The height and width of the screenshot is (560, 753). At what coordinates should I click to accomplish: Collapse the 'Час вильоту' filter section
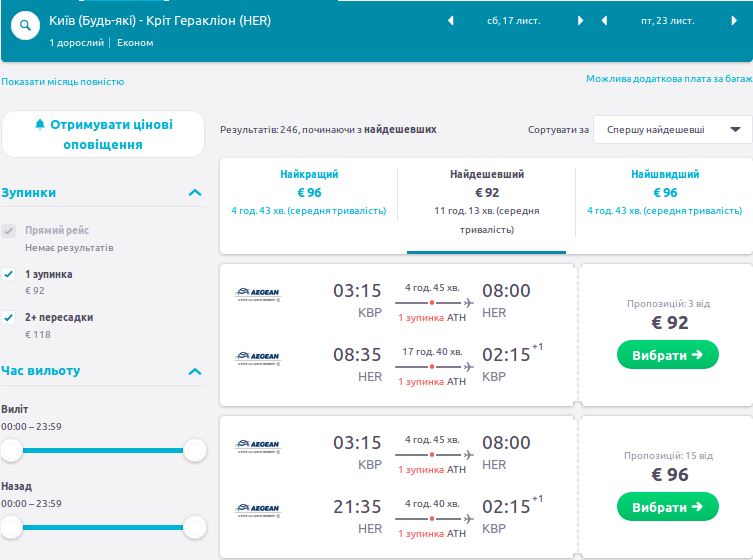pos(195,372)
